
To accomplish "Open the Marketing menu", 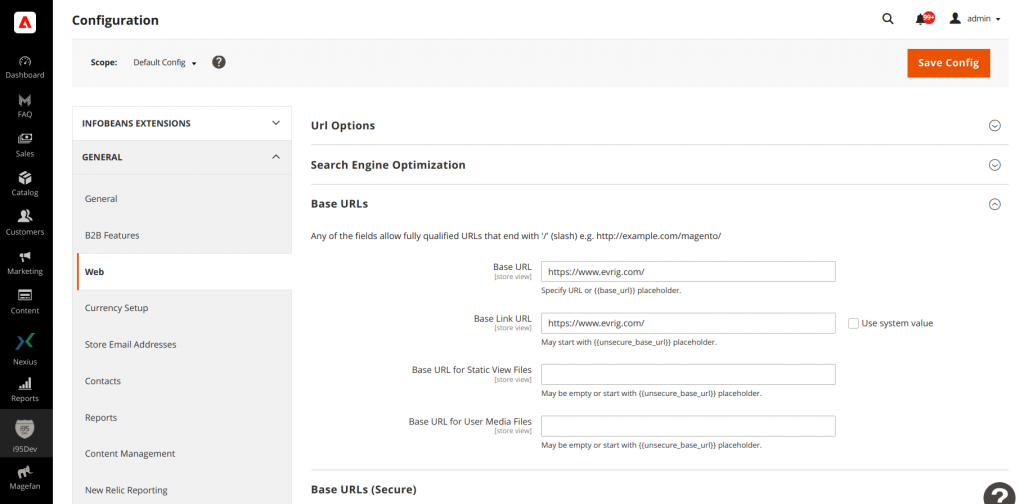I will tap(25, 263).
